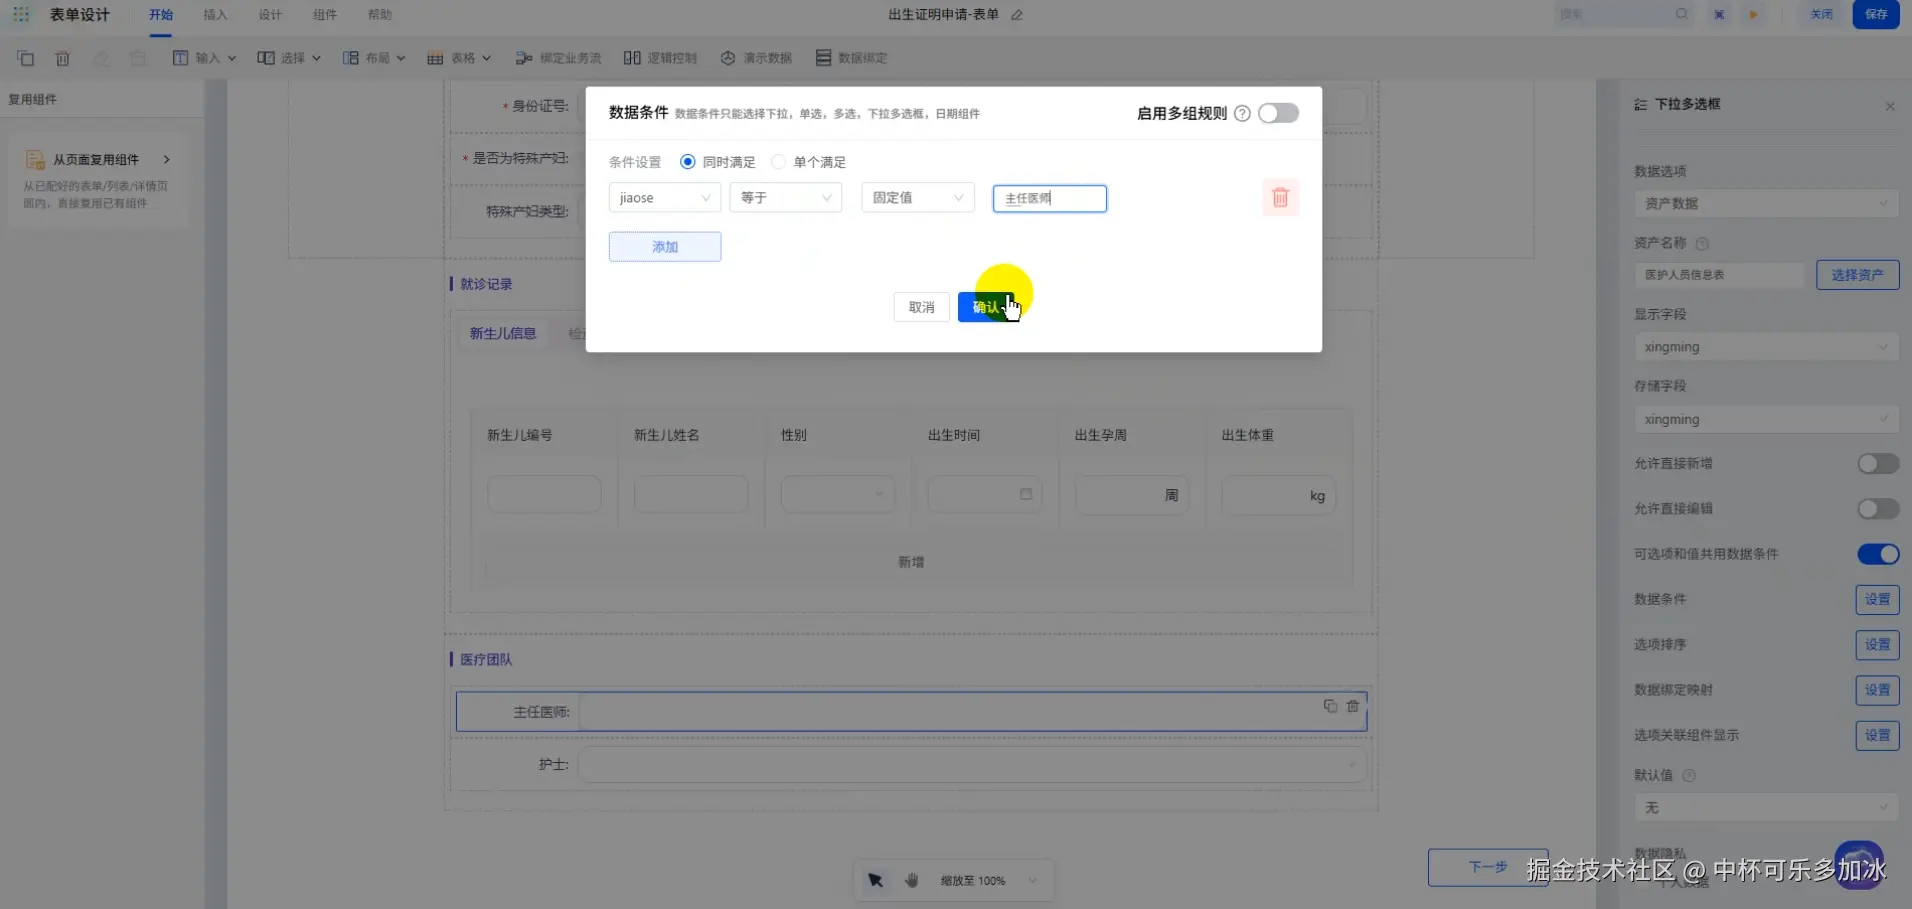Screen dimensions: 1912x909
Task: Switch to the 开始 tab
Action: [x=161, y=15]
